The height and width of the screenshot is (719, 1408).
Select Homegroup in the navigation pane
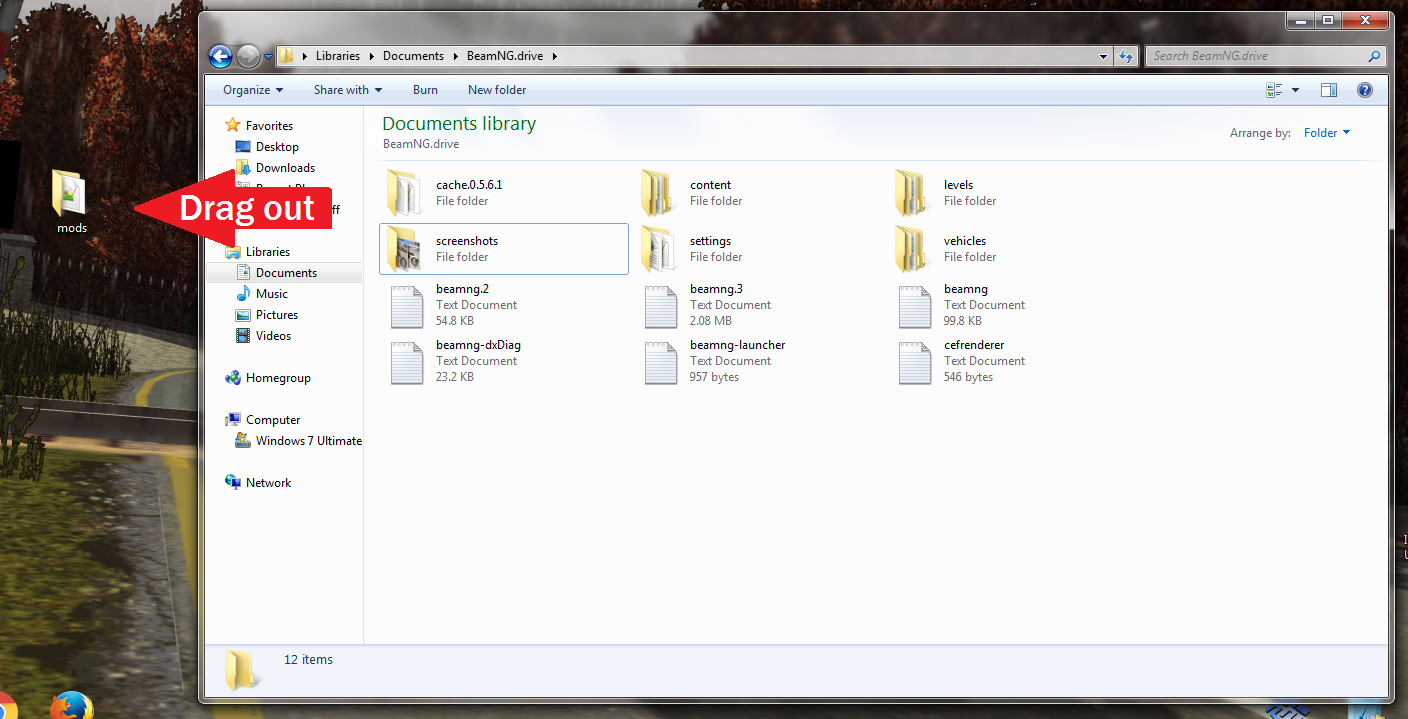click(278, 378)
